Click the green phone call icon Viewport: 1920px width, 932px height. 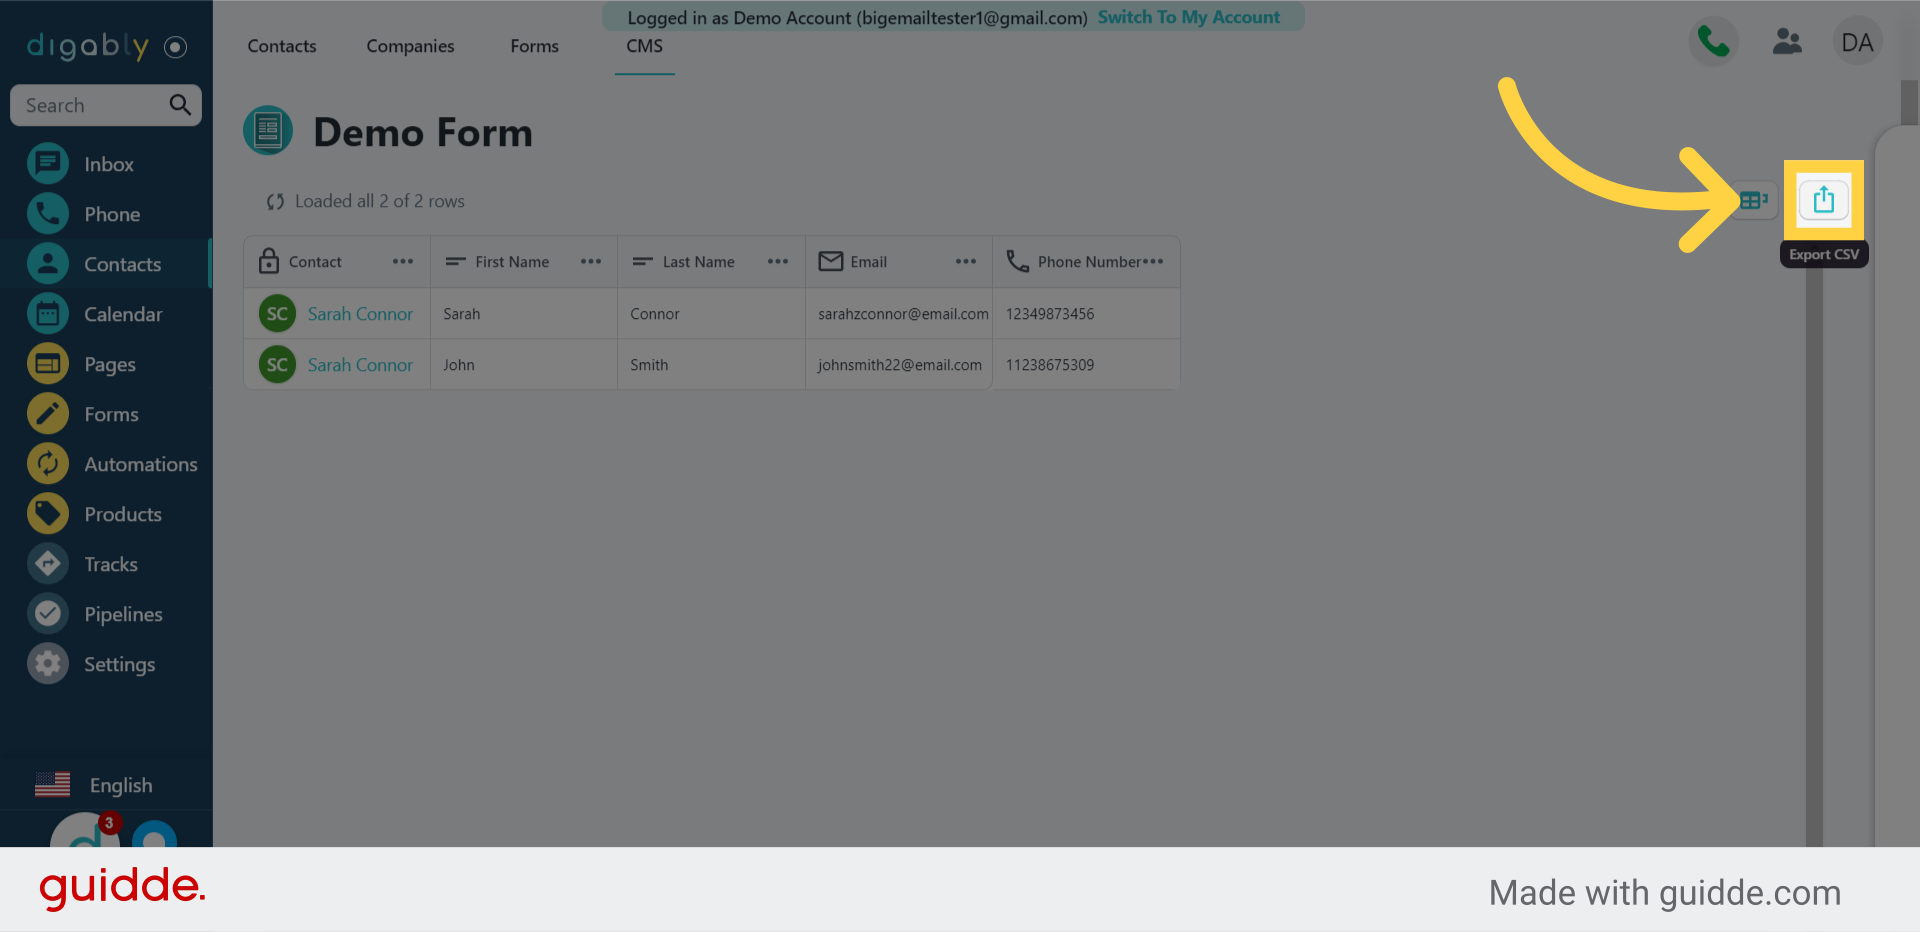(1713, 42)
